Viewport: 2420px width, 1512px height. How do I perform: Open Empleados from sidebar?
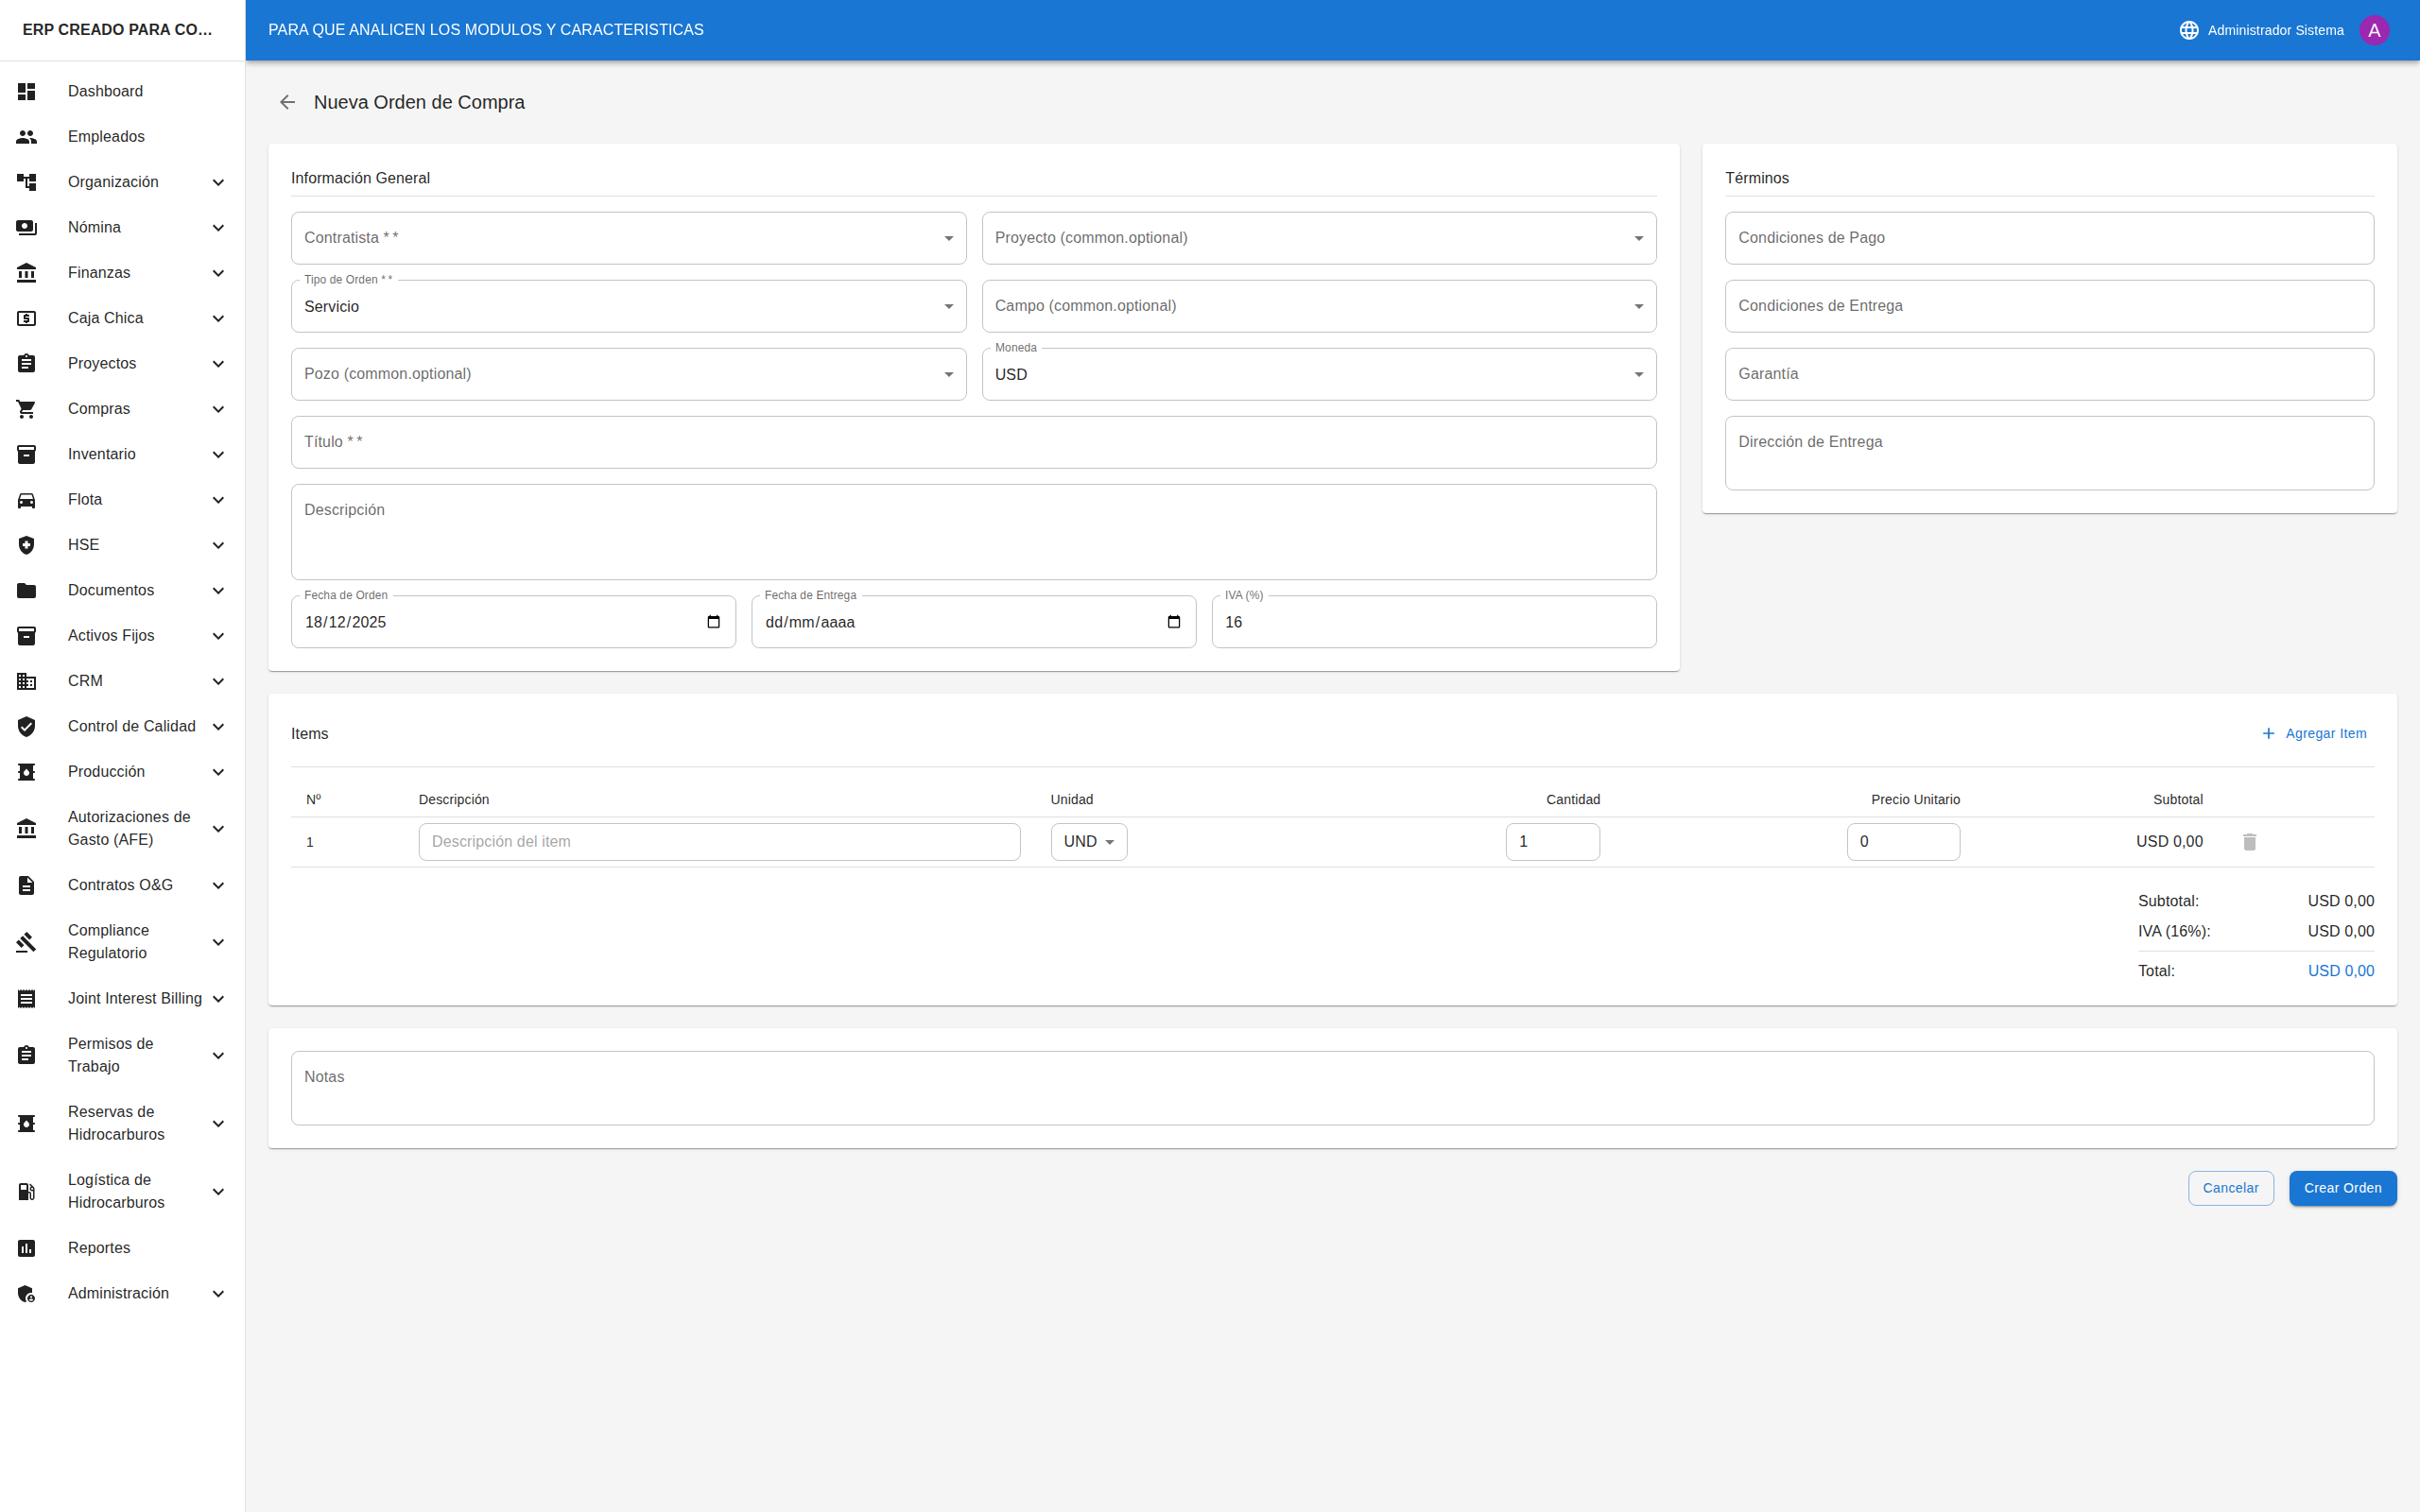[106, 137]
